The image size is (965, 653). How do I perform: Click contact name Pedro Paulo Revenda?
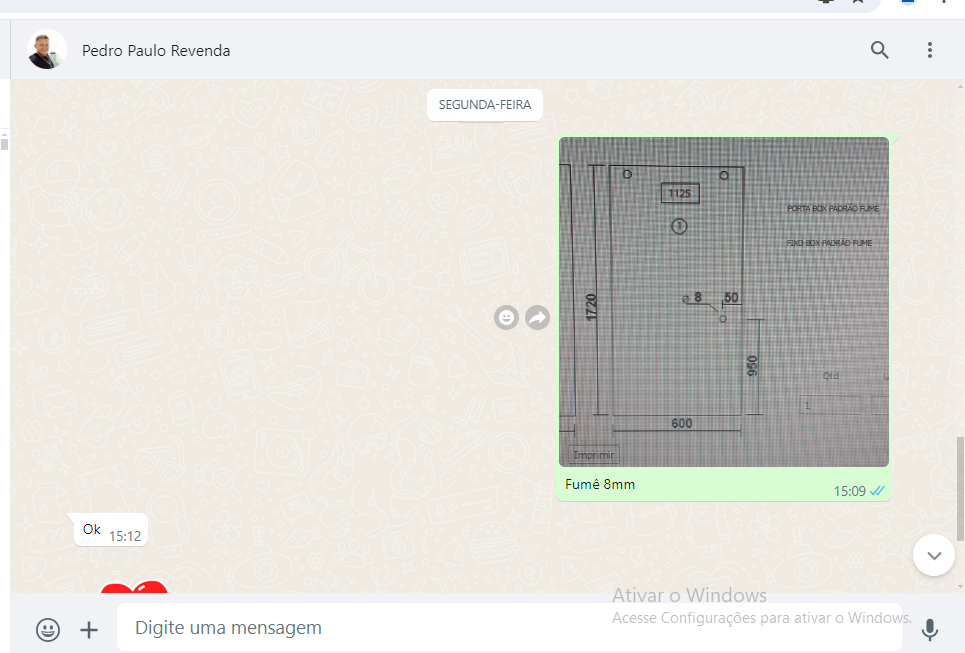coord(156,50)
